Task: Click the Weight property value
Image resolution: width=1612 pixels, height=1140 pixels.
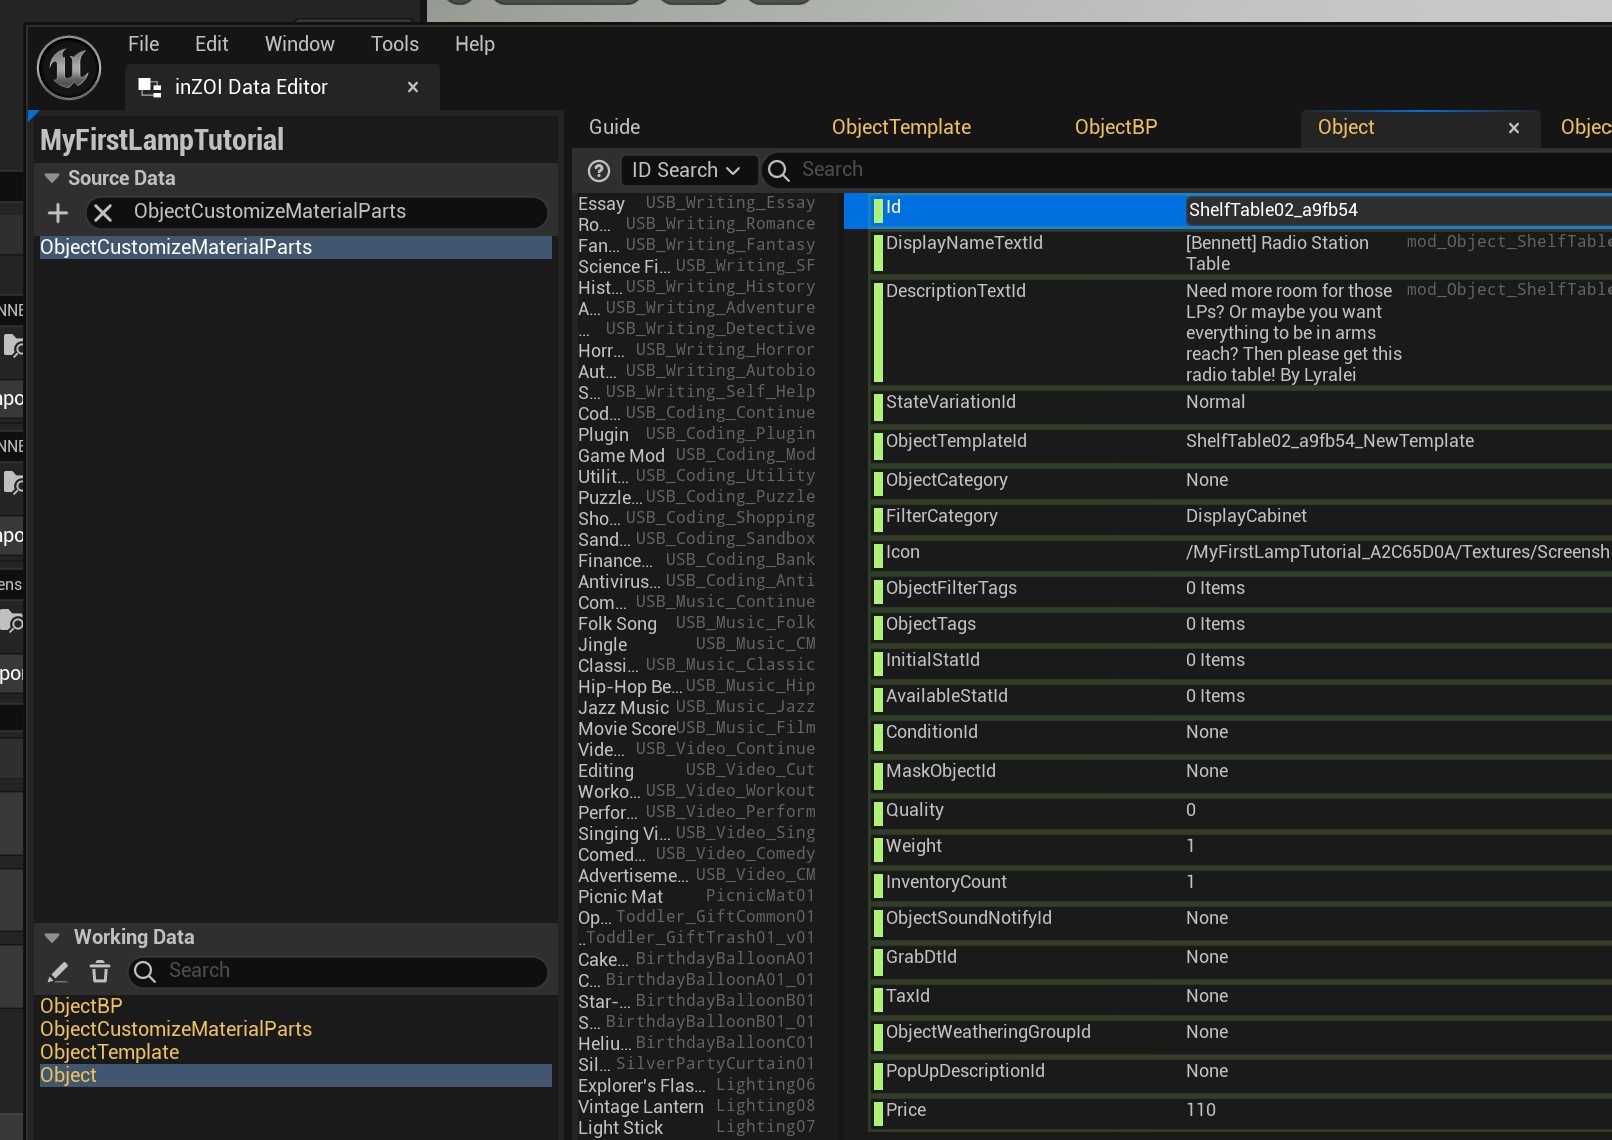Action: (1190, 846)
